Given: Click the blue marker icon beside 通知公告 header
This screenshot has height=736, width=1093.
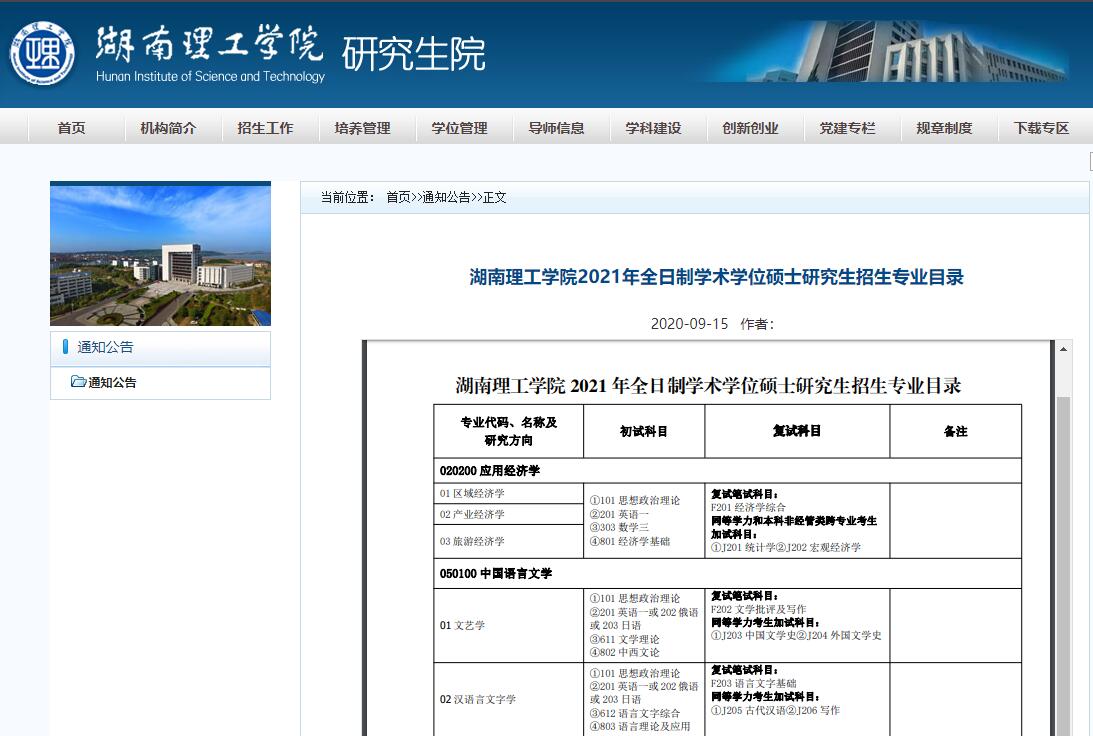Looking at the screenshot, I should [x=66, y=347].
